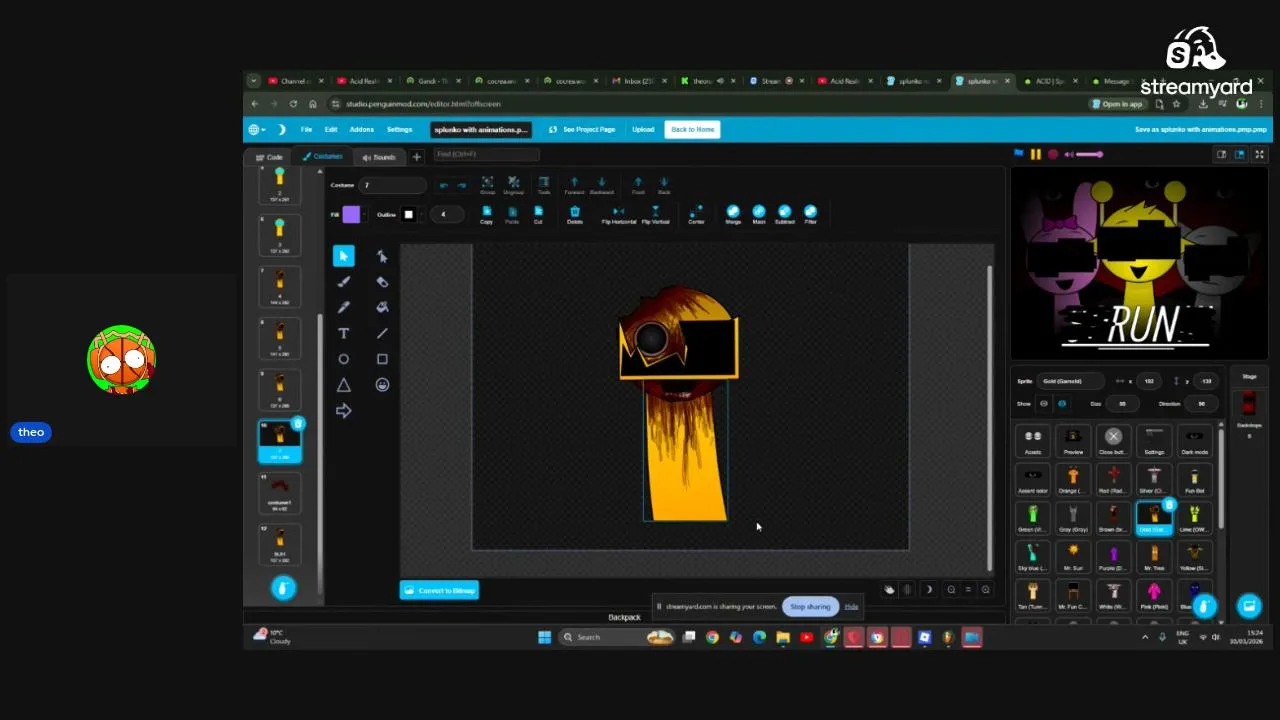Viewport: 1280px width, 720px height.
Task: Click See Project Page
Action: click(x=581, y=129)
